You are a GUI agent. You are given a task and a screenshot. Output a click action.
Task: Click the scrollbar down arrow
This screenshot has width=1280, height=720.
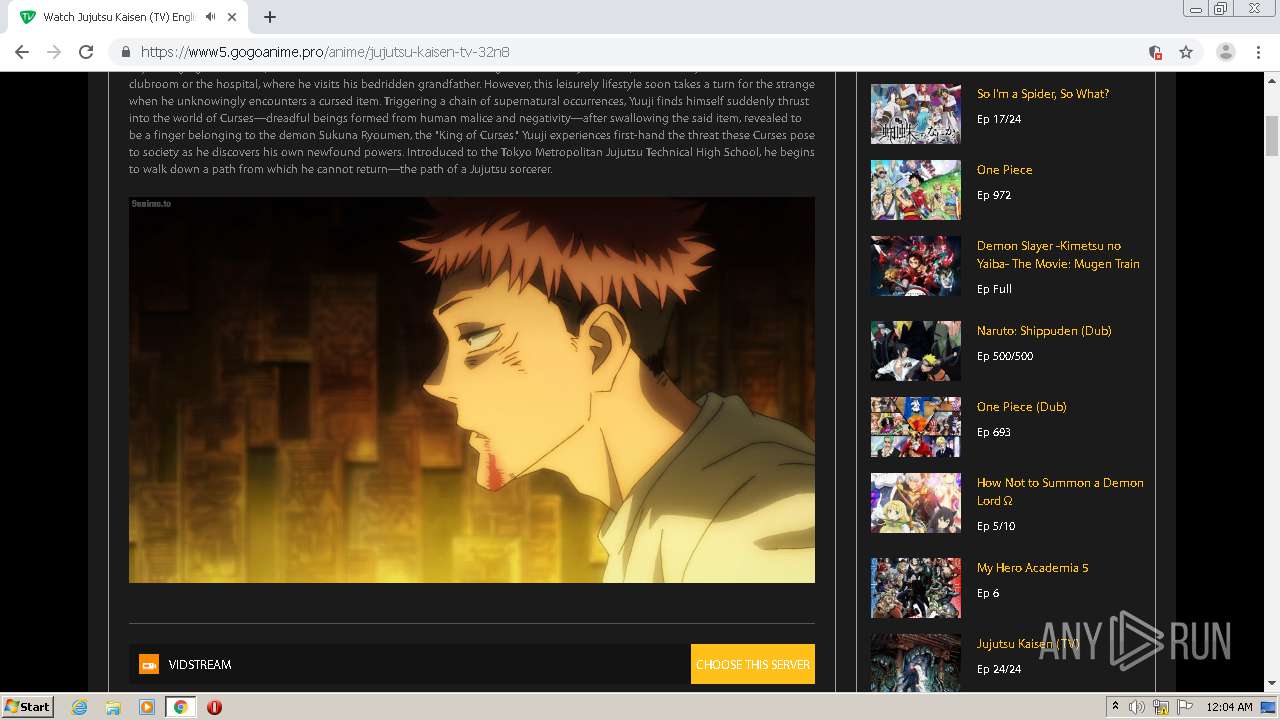tap(1272, 683)
